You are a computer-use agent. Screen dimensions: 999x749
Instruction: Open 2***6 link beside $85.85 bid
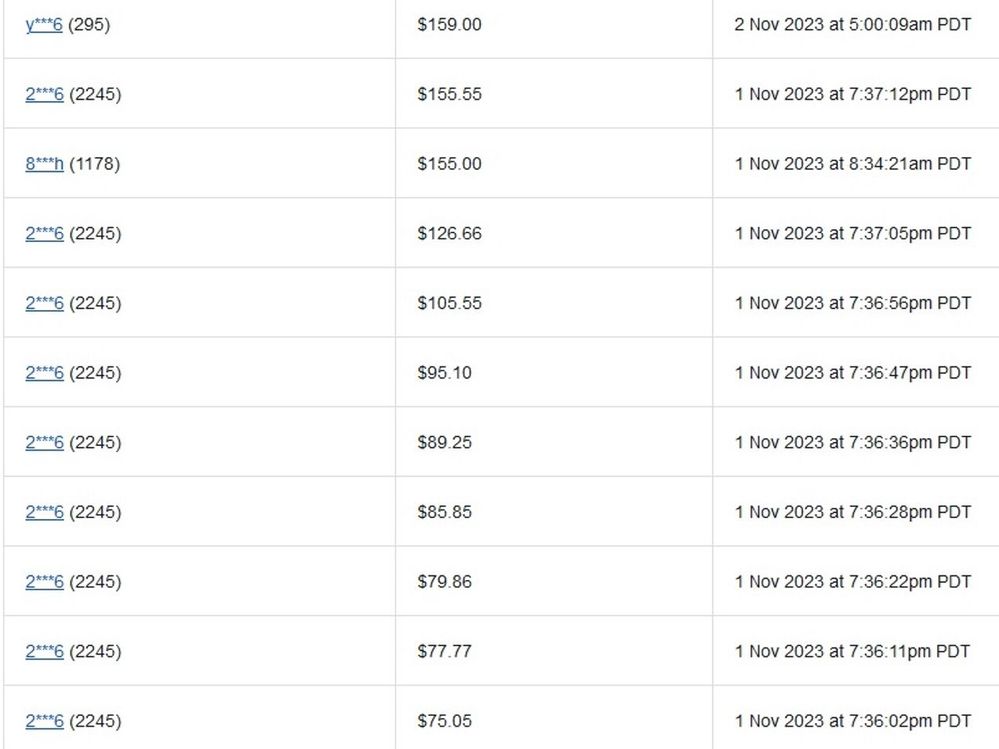tap(44, 512)
